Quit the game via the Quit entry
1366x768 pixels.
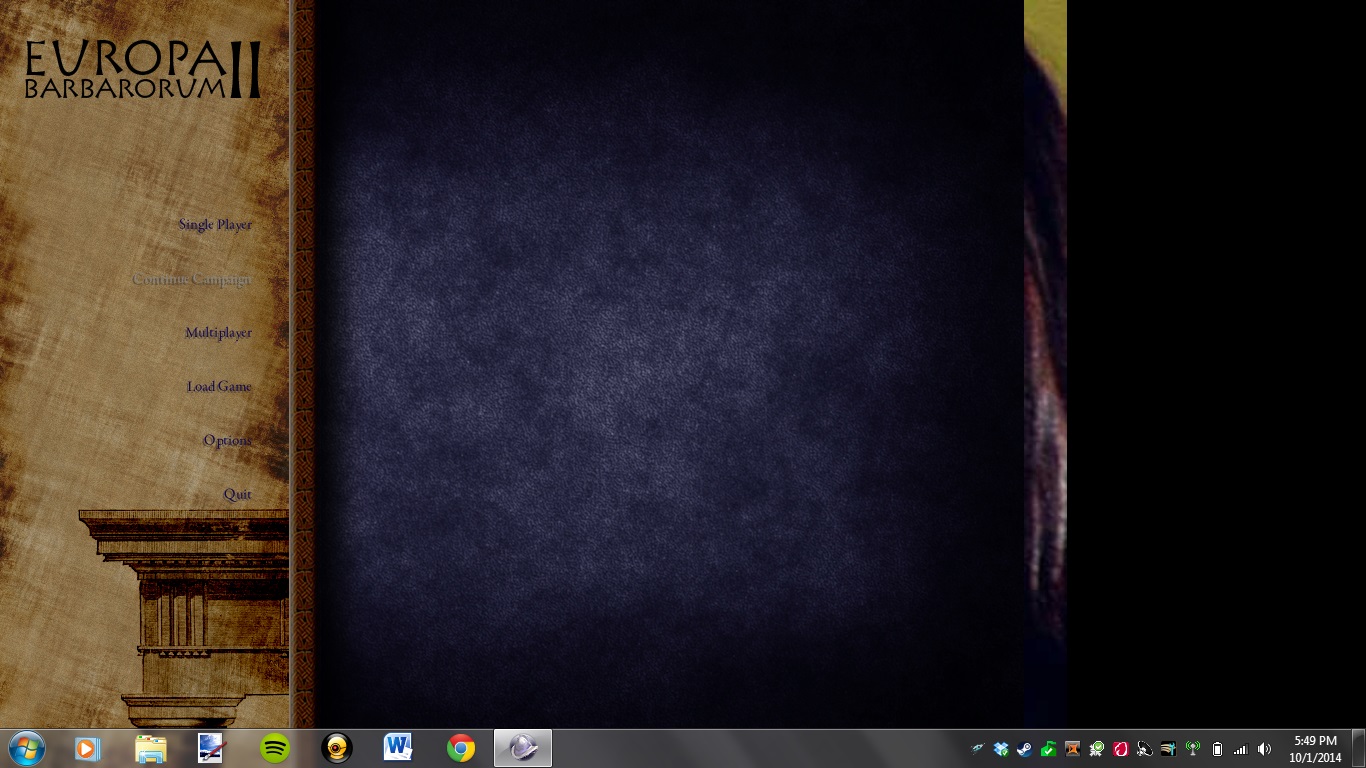[237, 495]
